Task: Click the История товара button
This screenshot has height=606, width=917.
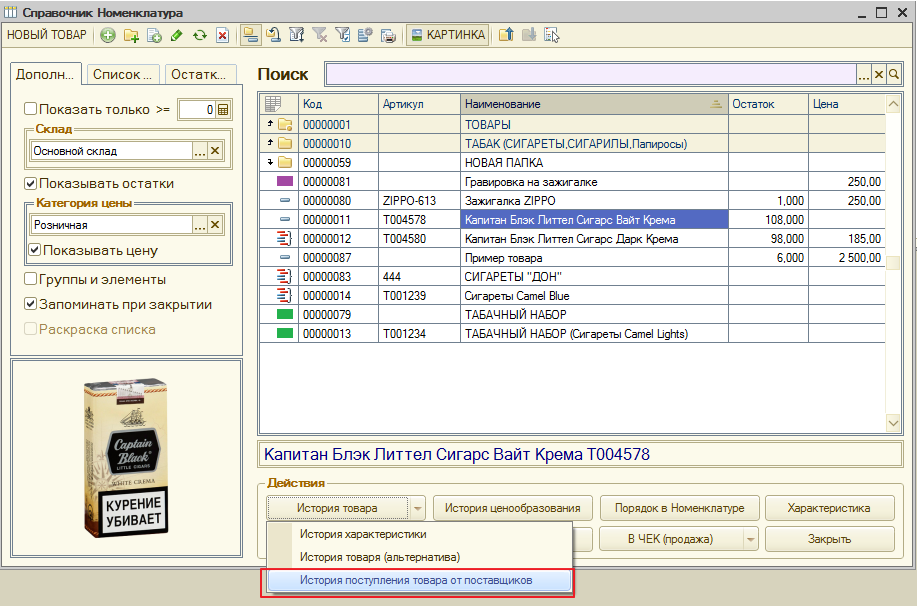Action: click(337, 508)
